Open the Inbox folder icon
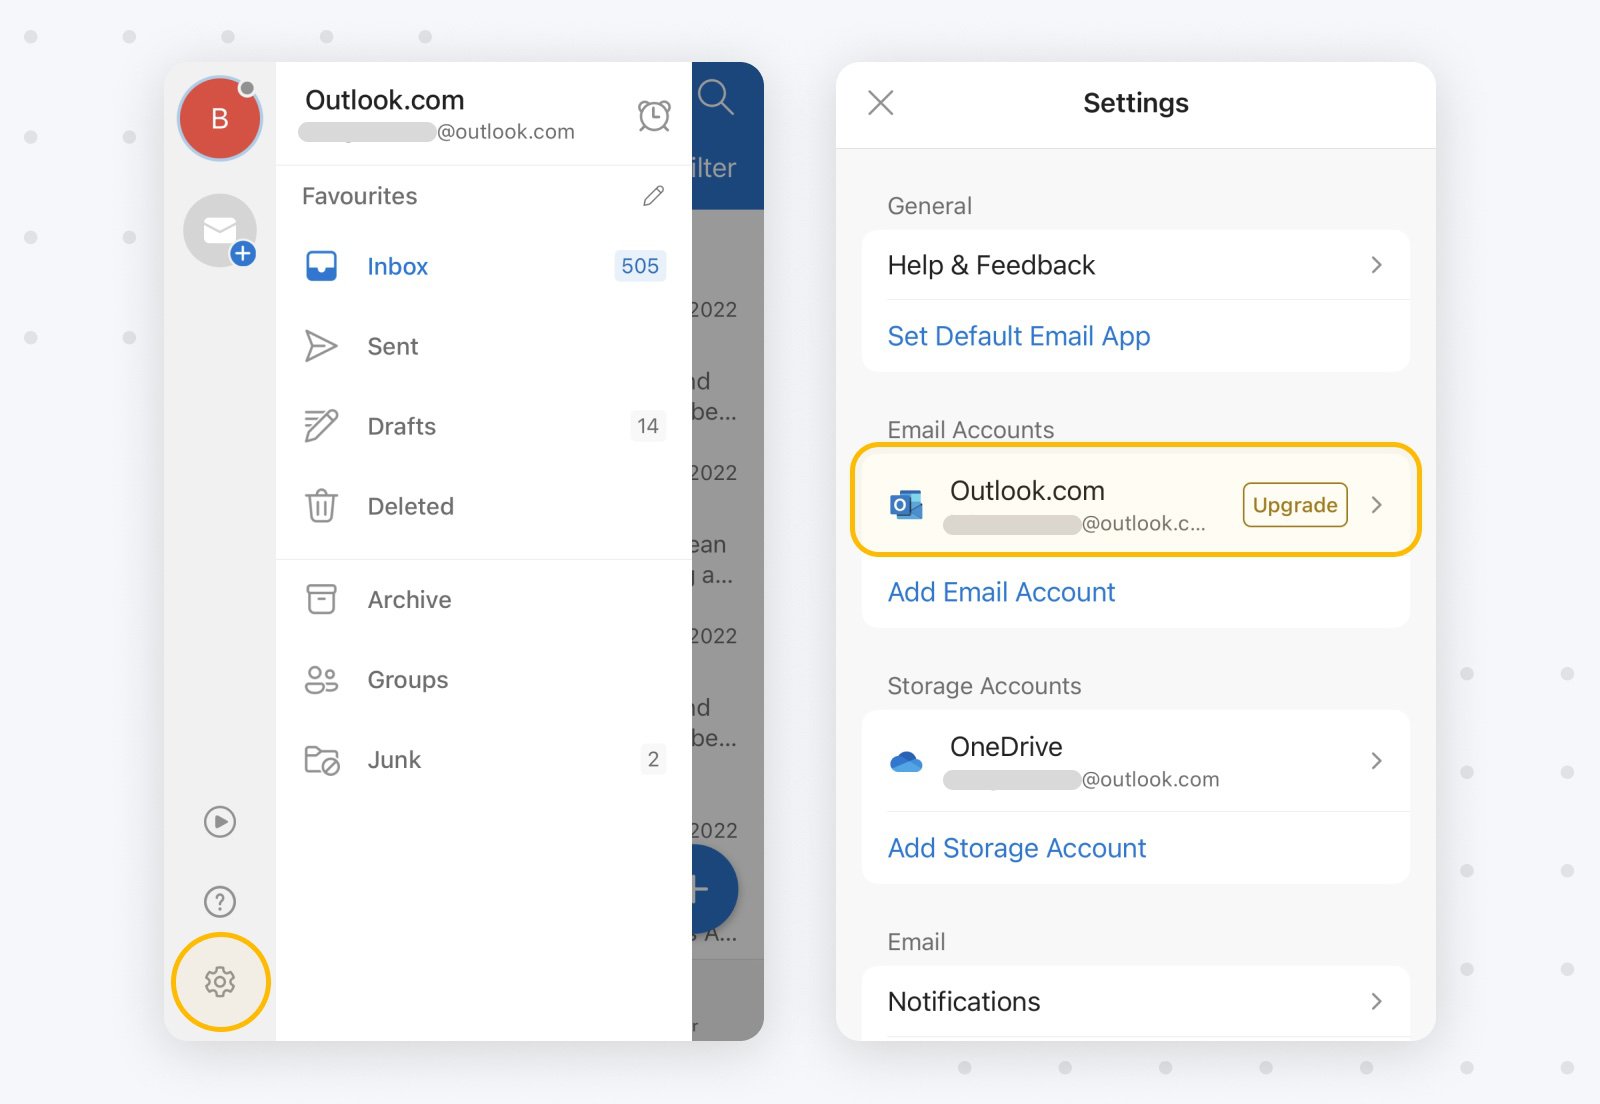Image resolution: width=1600 pixels, height=1104 pixels. tap(321, 266)
